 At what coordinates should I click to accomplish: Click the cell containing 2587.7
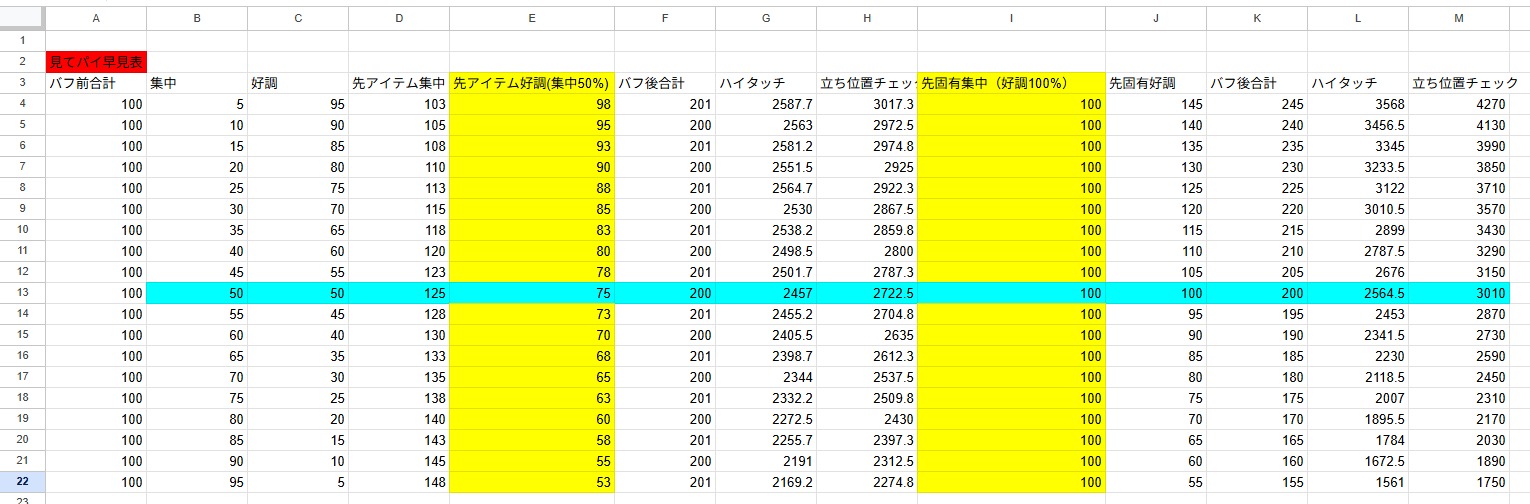click(766, 104)
